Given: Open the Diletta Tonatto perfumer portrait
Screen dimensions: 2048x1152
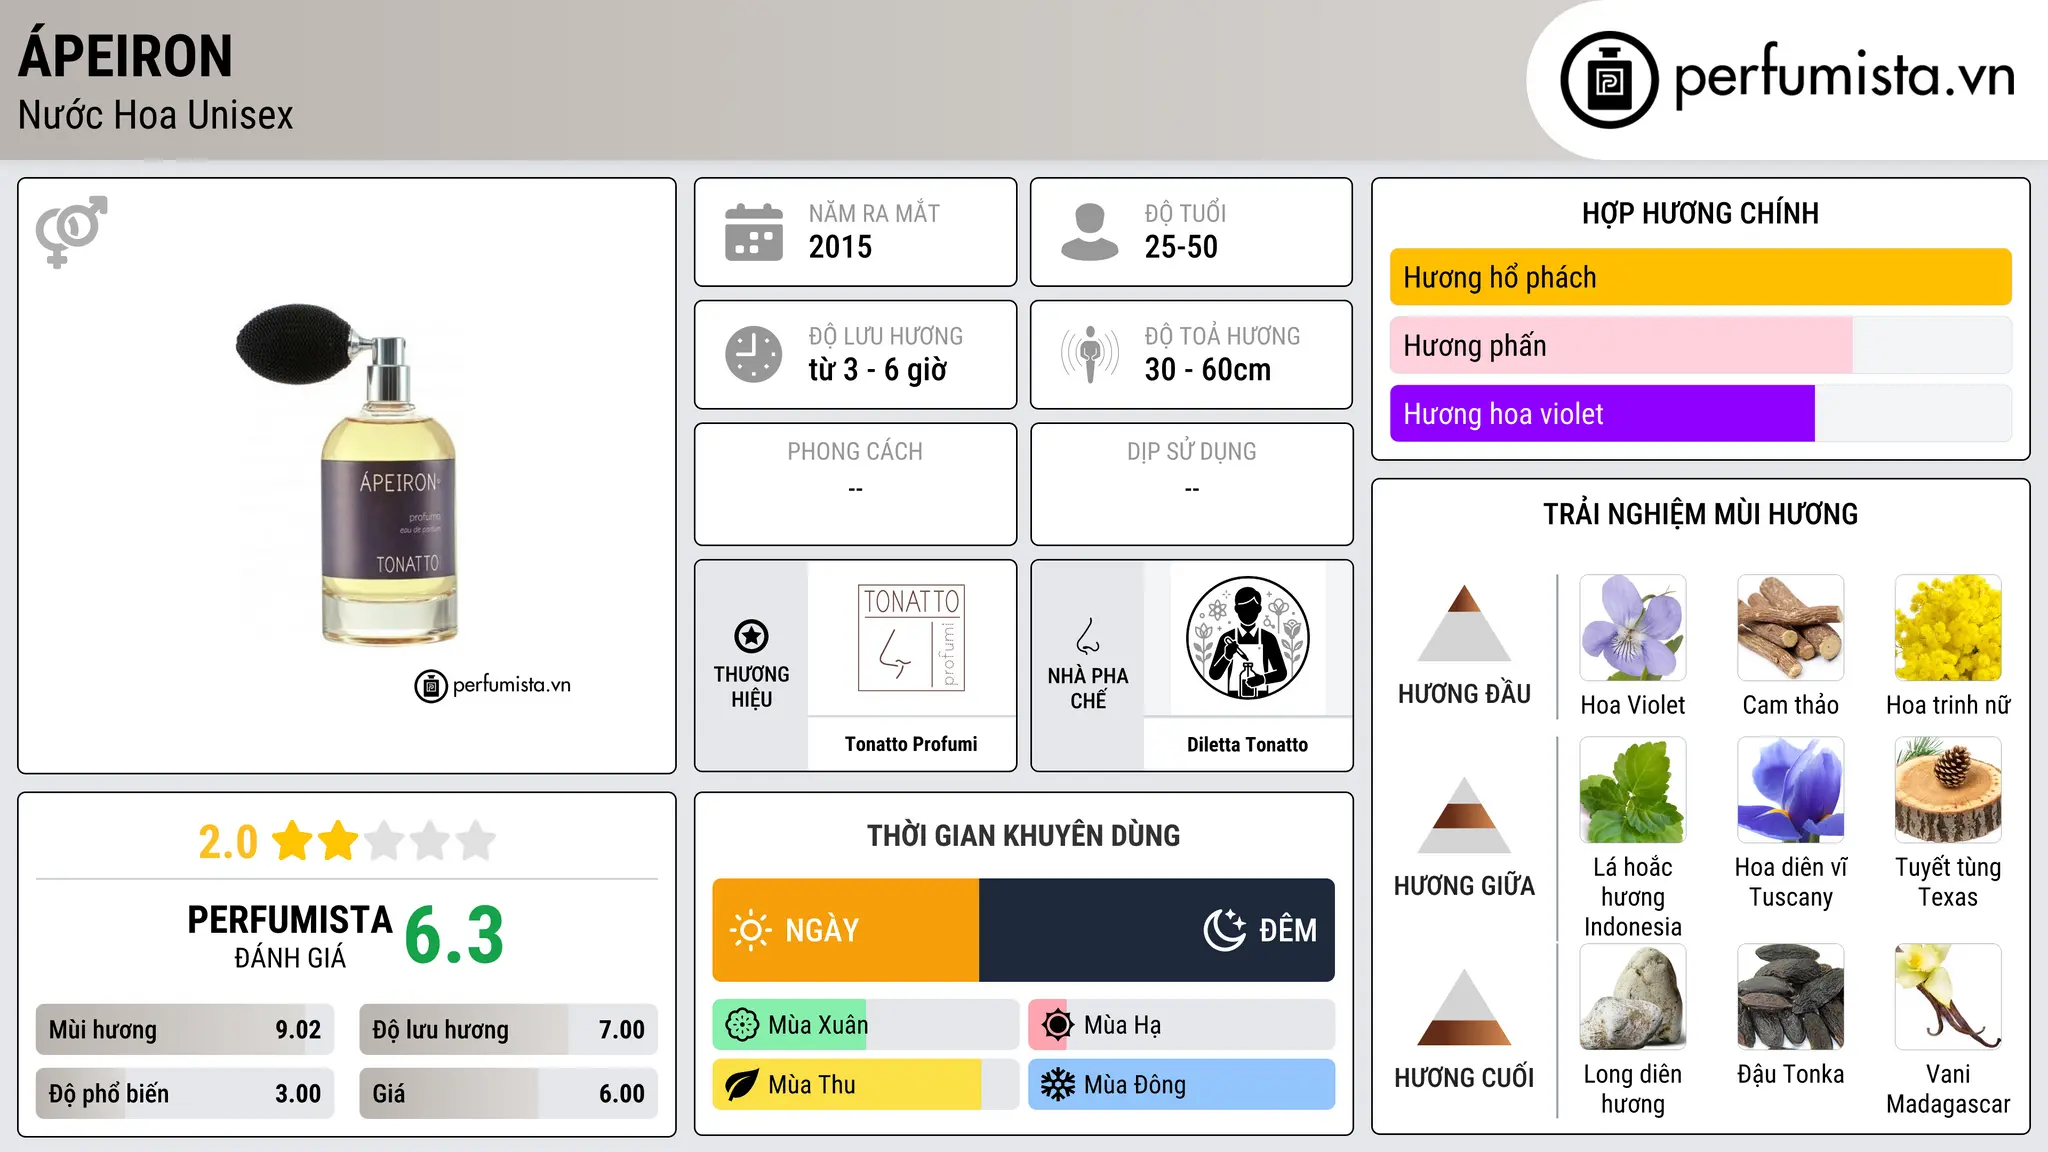Looking at the screenshot, I should [x=1247, y=638].
